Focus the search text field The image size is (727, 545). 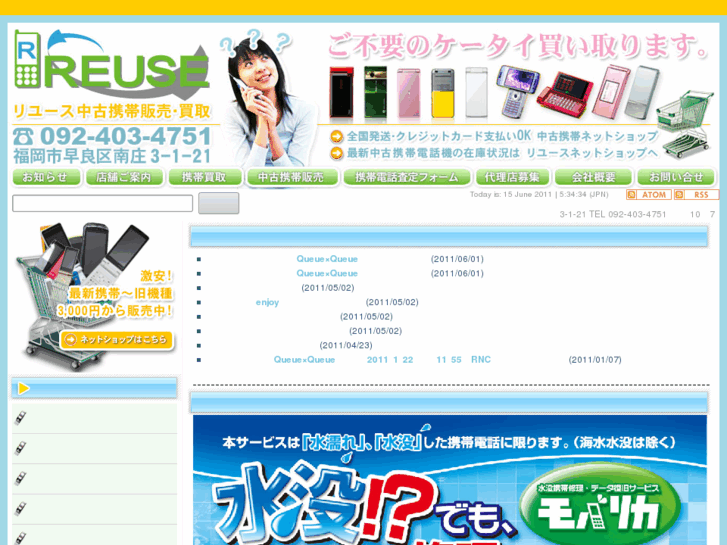tap(102, 203)
